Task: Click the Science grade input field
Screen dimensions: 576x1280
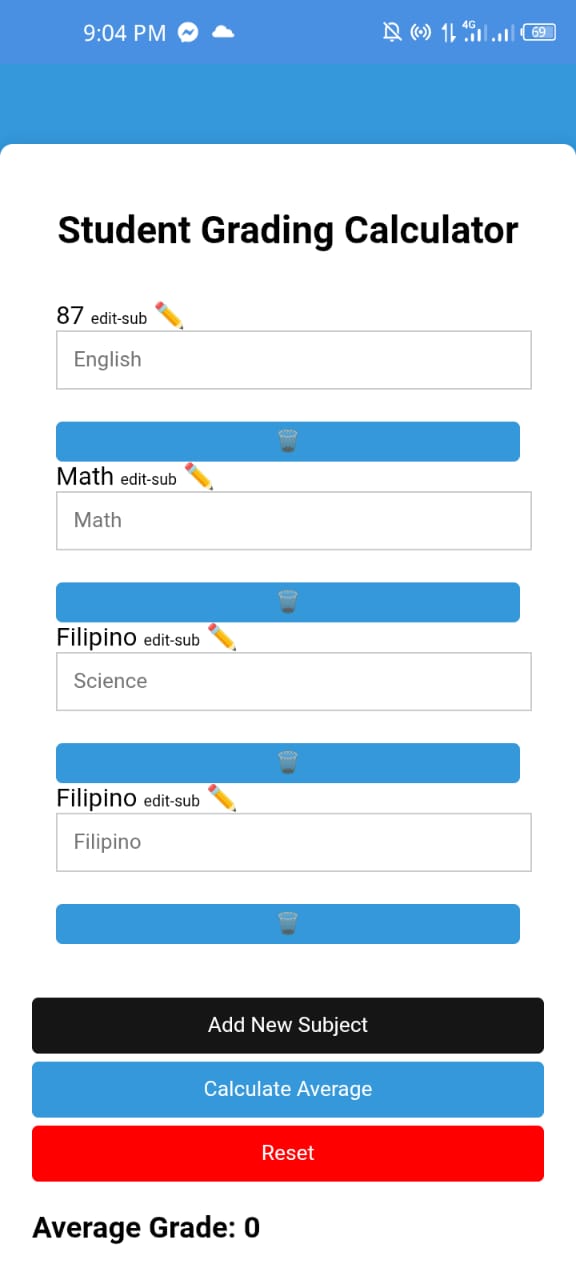Action: coord(293,681)
